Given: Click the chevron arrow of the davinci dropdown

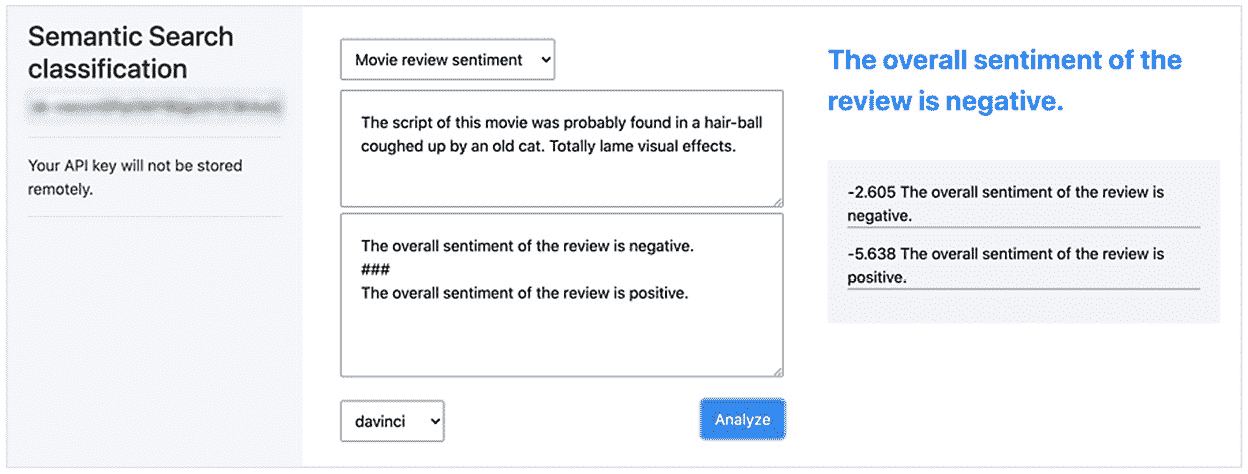Looking at the screenshot, I should [434, 422].
